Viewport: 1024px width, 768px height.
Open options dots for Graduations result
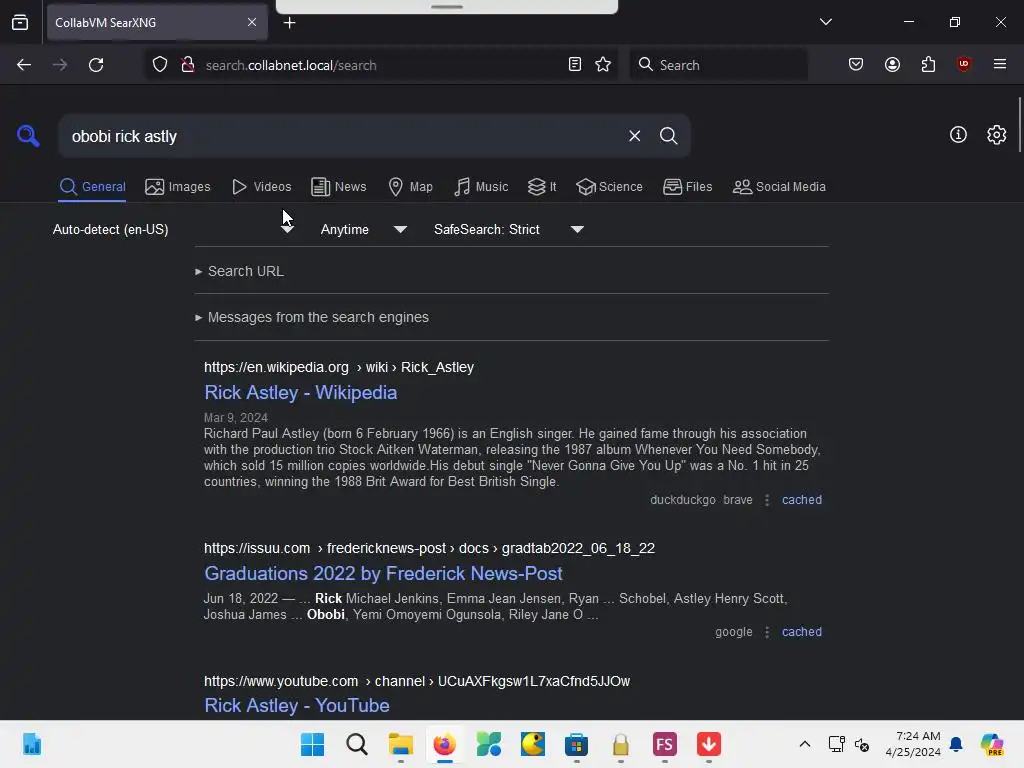pos(767,632)
